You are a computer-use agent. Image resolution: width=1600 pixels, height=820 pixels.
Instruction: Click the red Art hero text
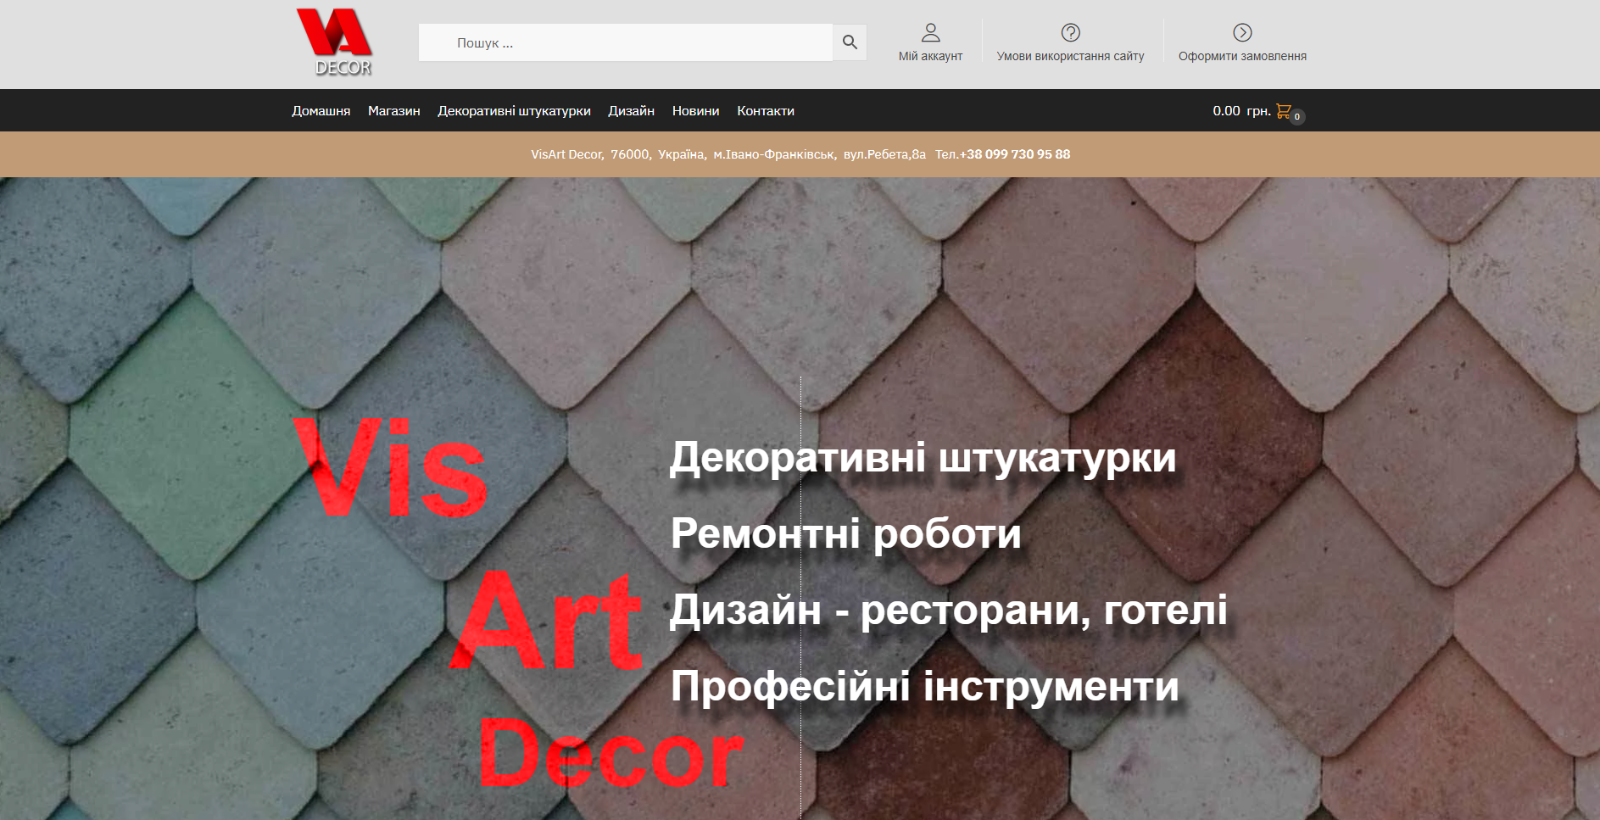(546, 620)
